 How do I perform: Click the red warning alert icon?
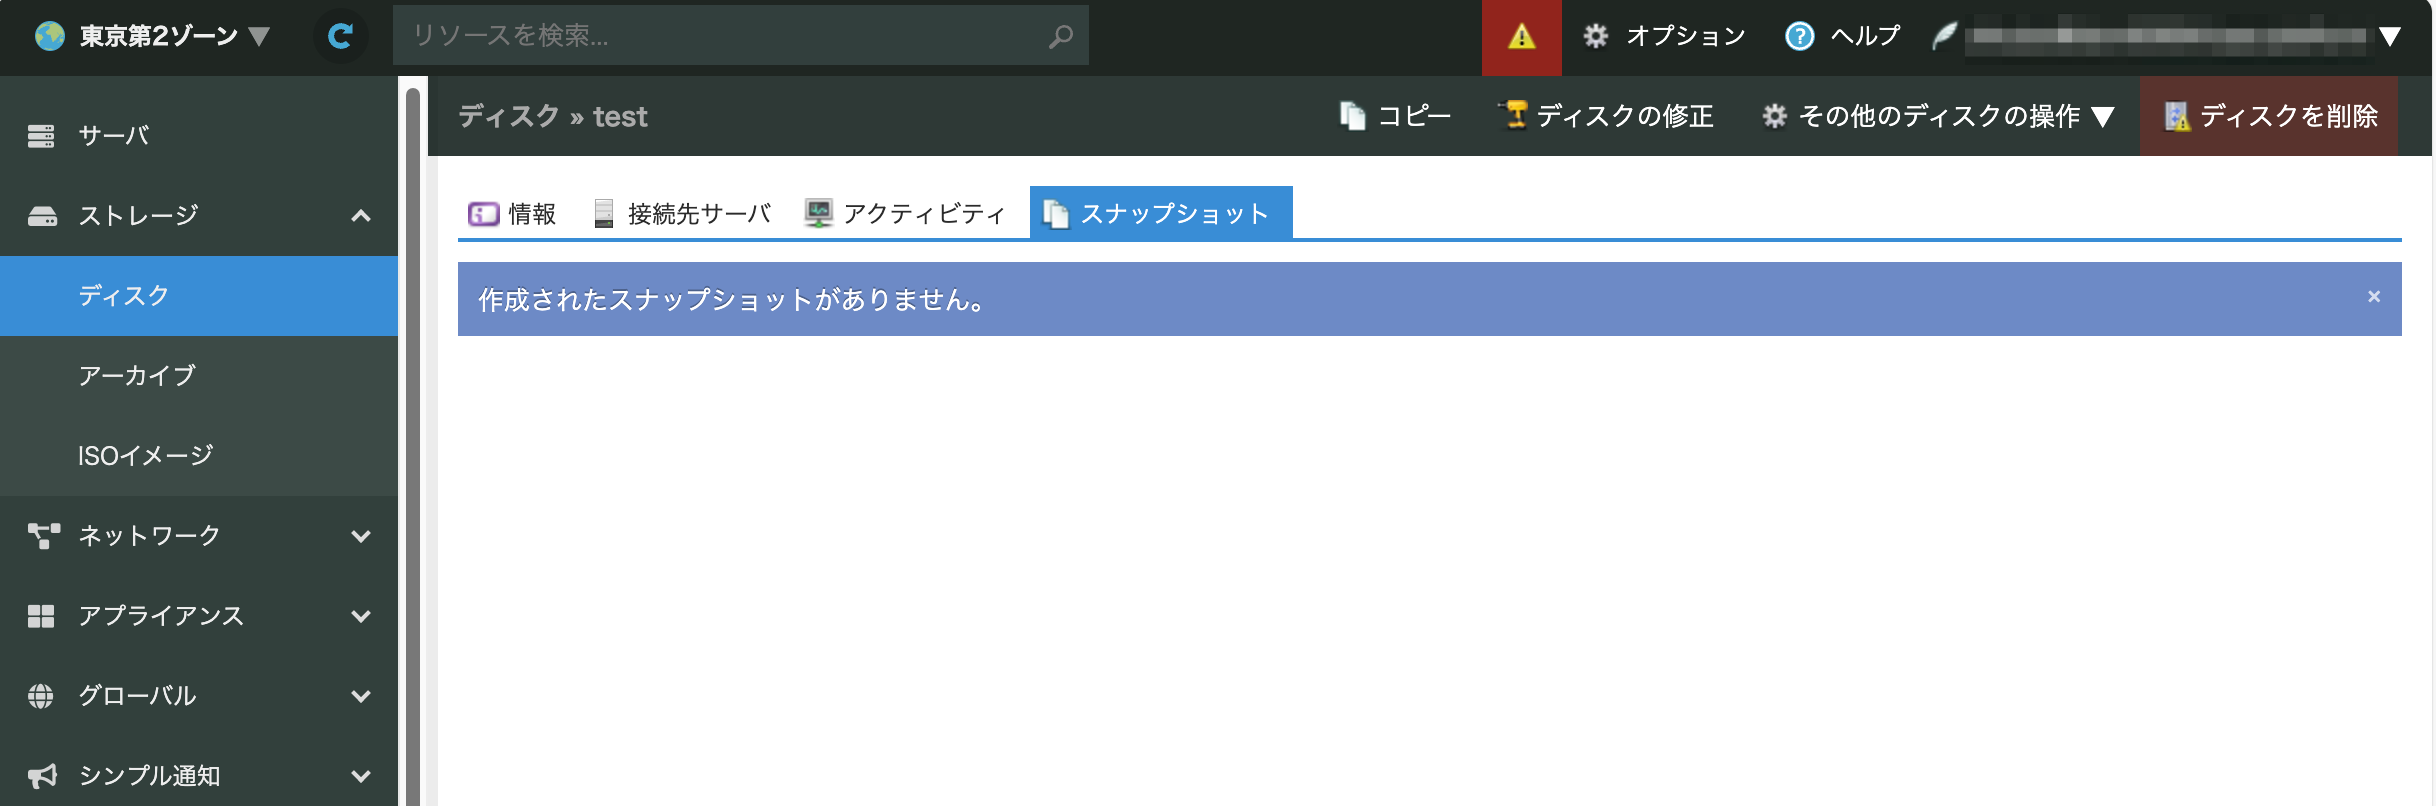[x=1521, y=37]
